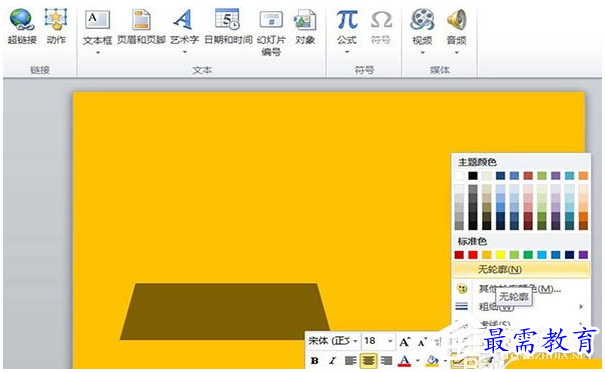Click the 音频 (Audio) speaker icon
This screenshot has width=605, height=372.
point(457,19)
